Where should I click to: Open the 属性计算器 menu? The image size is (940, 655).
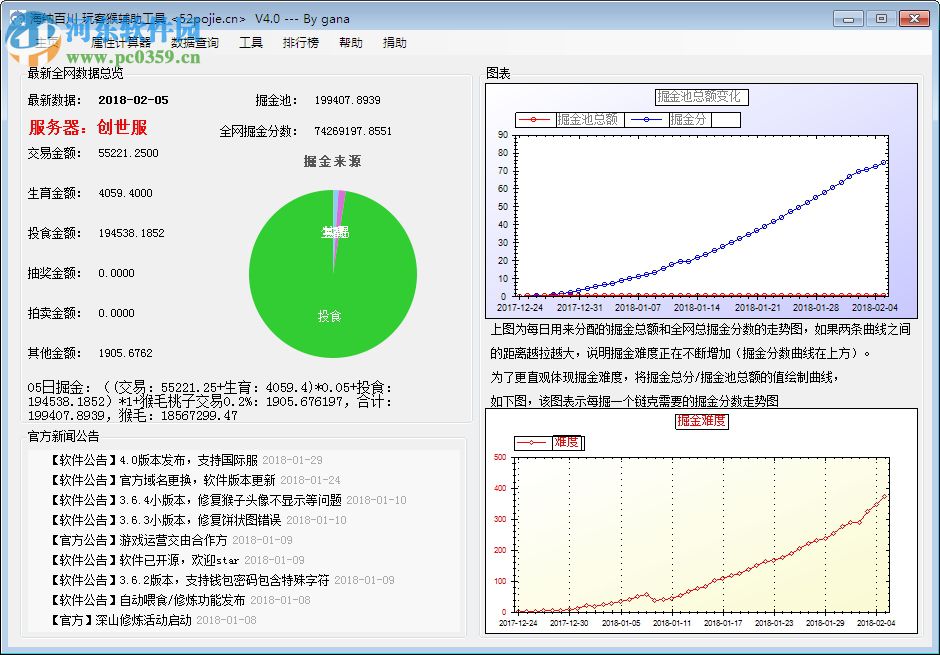[120, 42]
